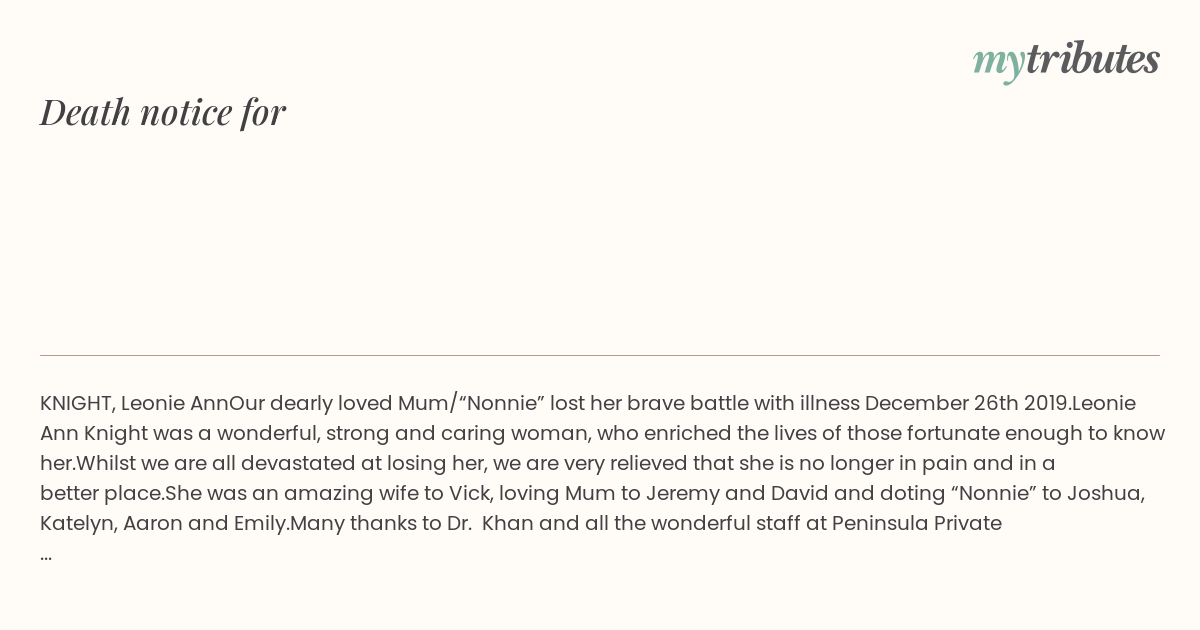Click the words "Peninsula Private"
The width and height of the screenshot is (1200, 630).
click(x=917, y=524)
